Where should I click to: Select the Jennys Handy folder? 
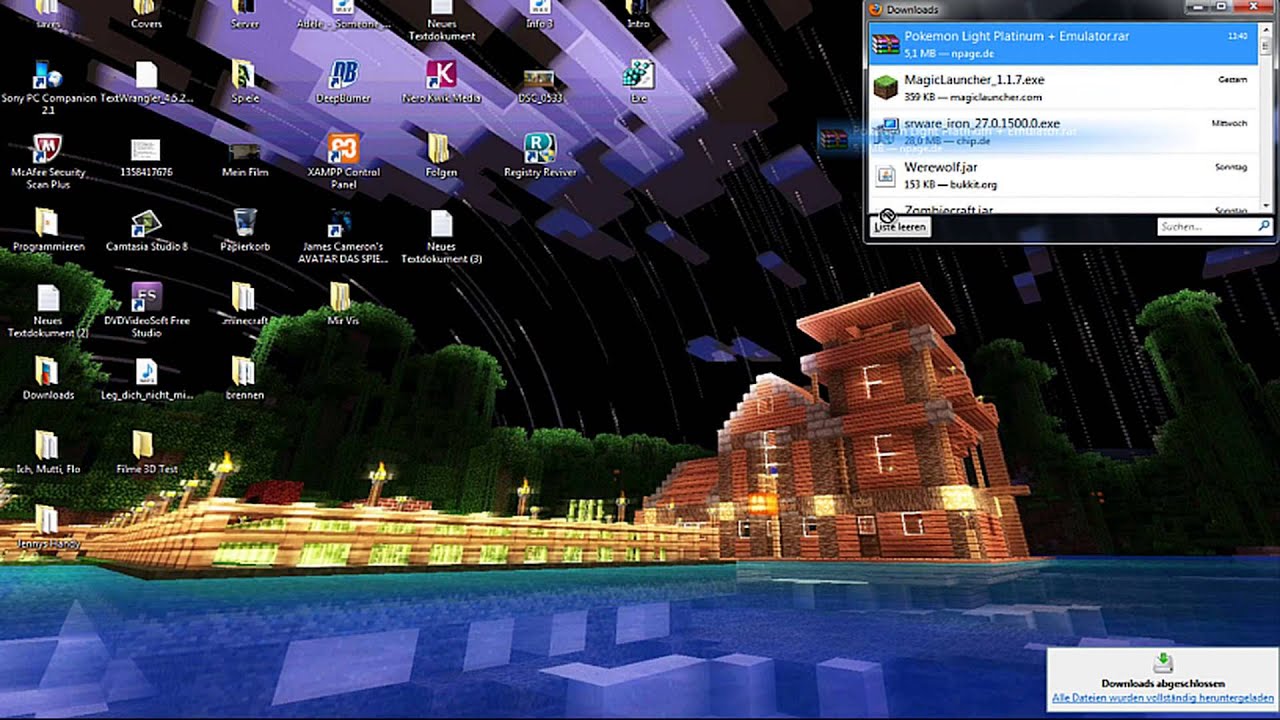pyautogui.click(x=47, y=526)
